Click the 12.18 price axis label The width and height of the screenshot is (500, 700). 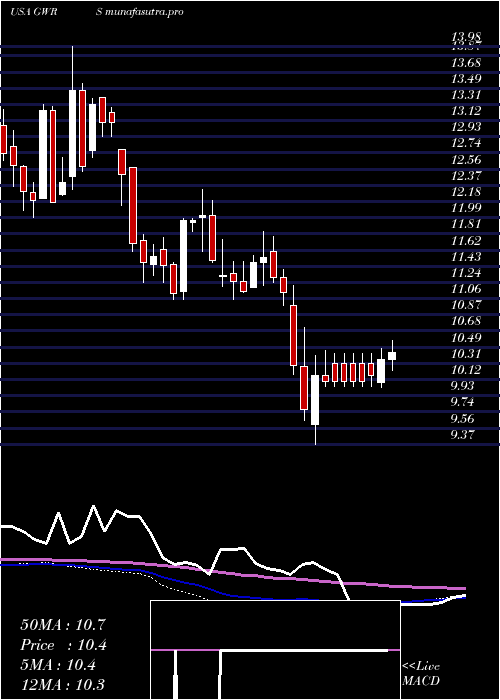click(x=466, y=192)
